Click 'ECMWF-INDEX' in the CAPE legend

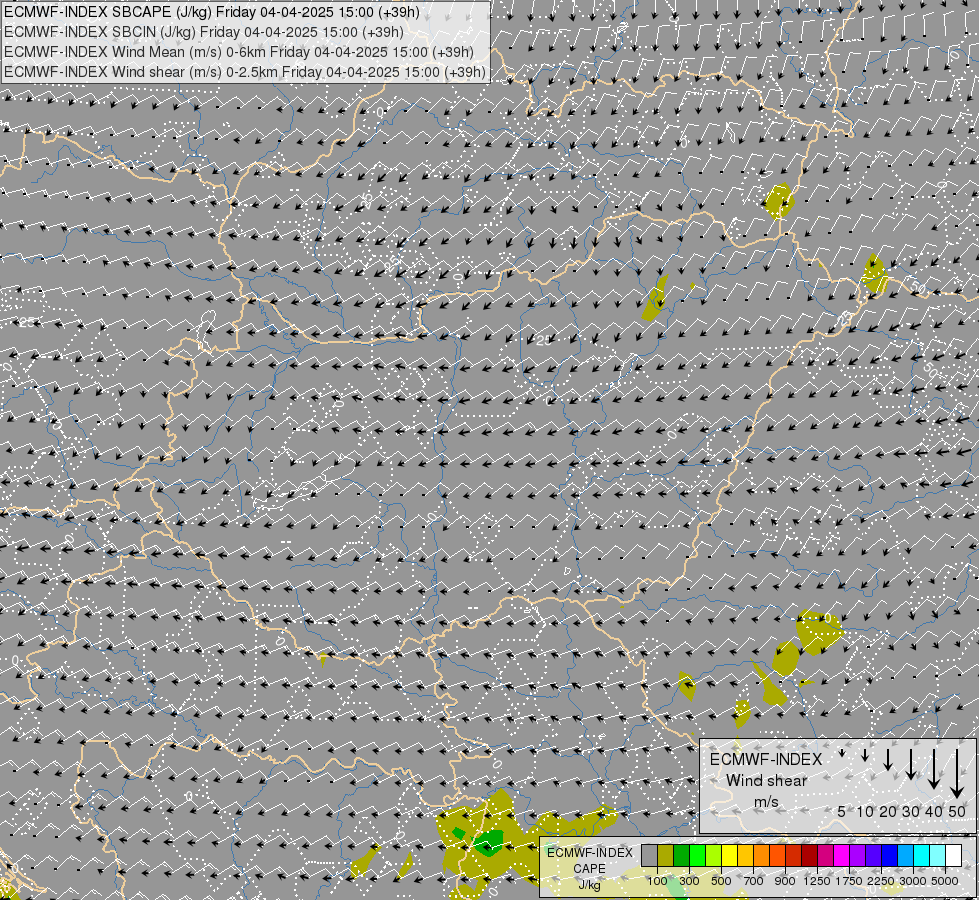tap(589, 853)
